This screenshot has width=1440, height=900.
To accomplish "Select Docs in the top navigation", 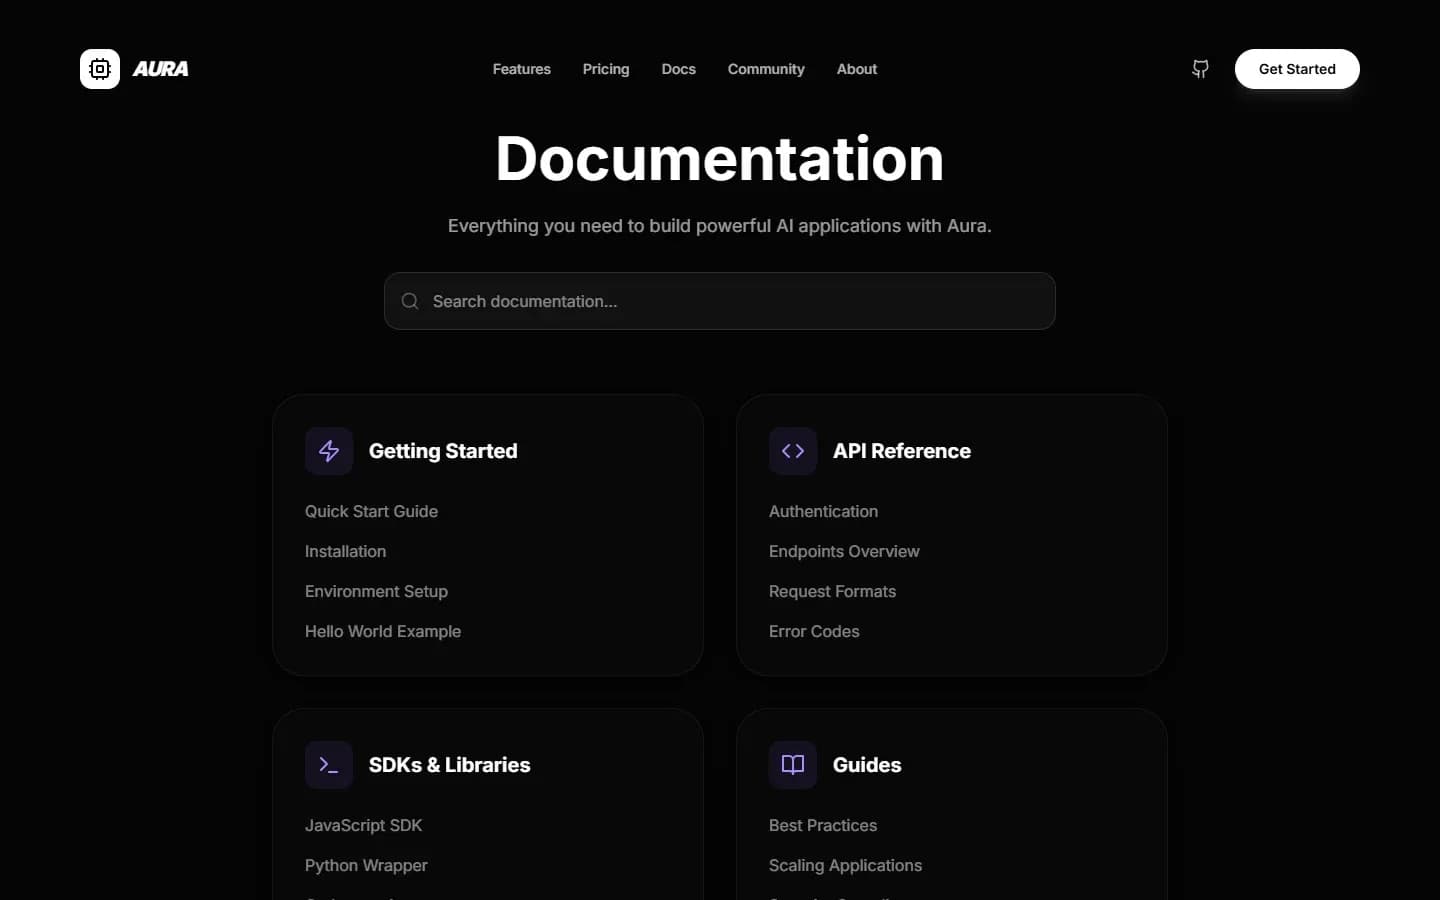I will (x=679, y=69).
